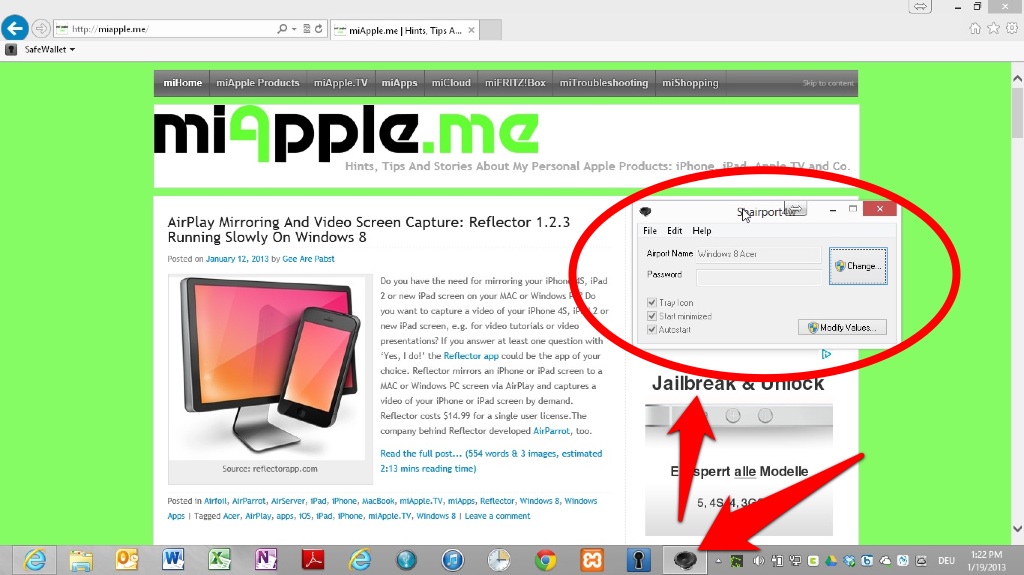Open Adobe Reader from the taskbar
The height and width of the screenshot is (575, 1024).
[x=313, y=560]
